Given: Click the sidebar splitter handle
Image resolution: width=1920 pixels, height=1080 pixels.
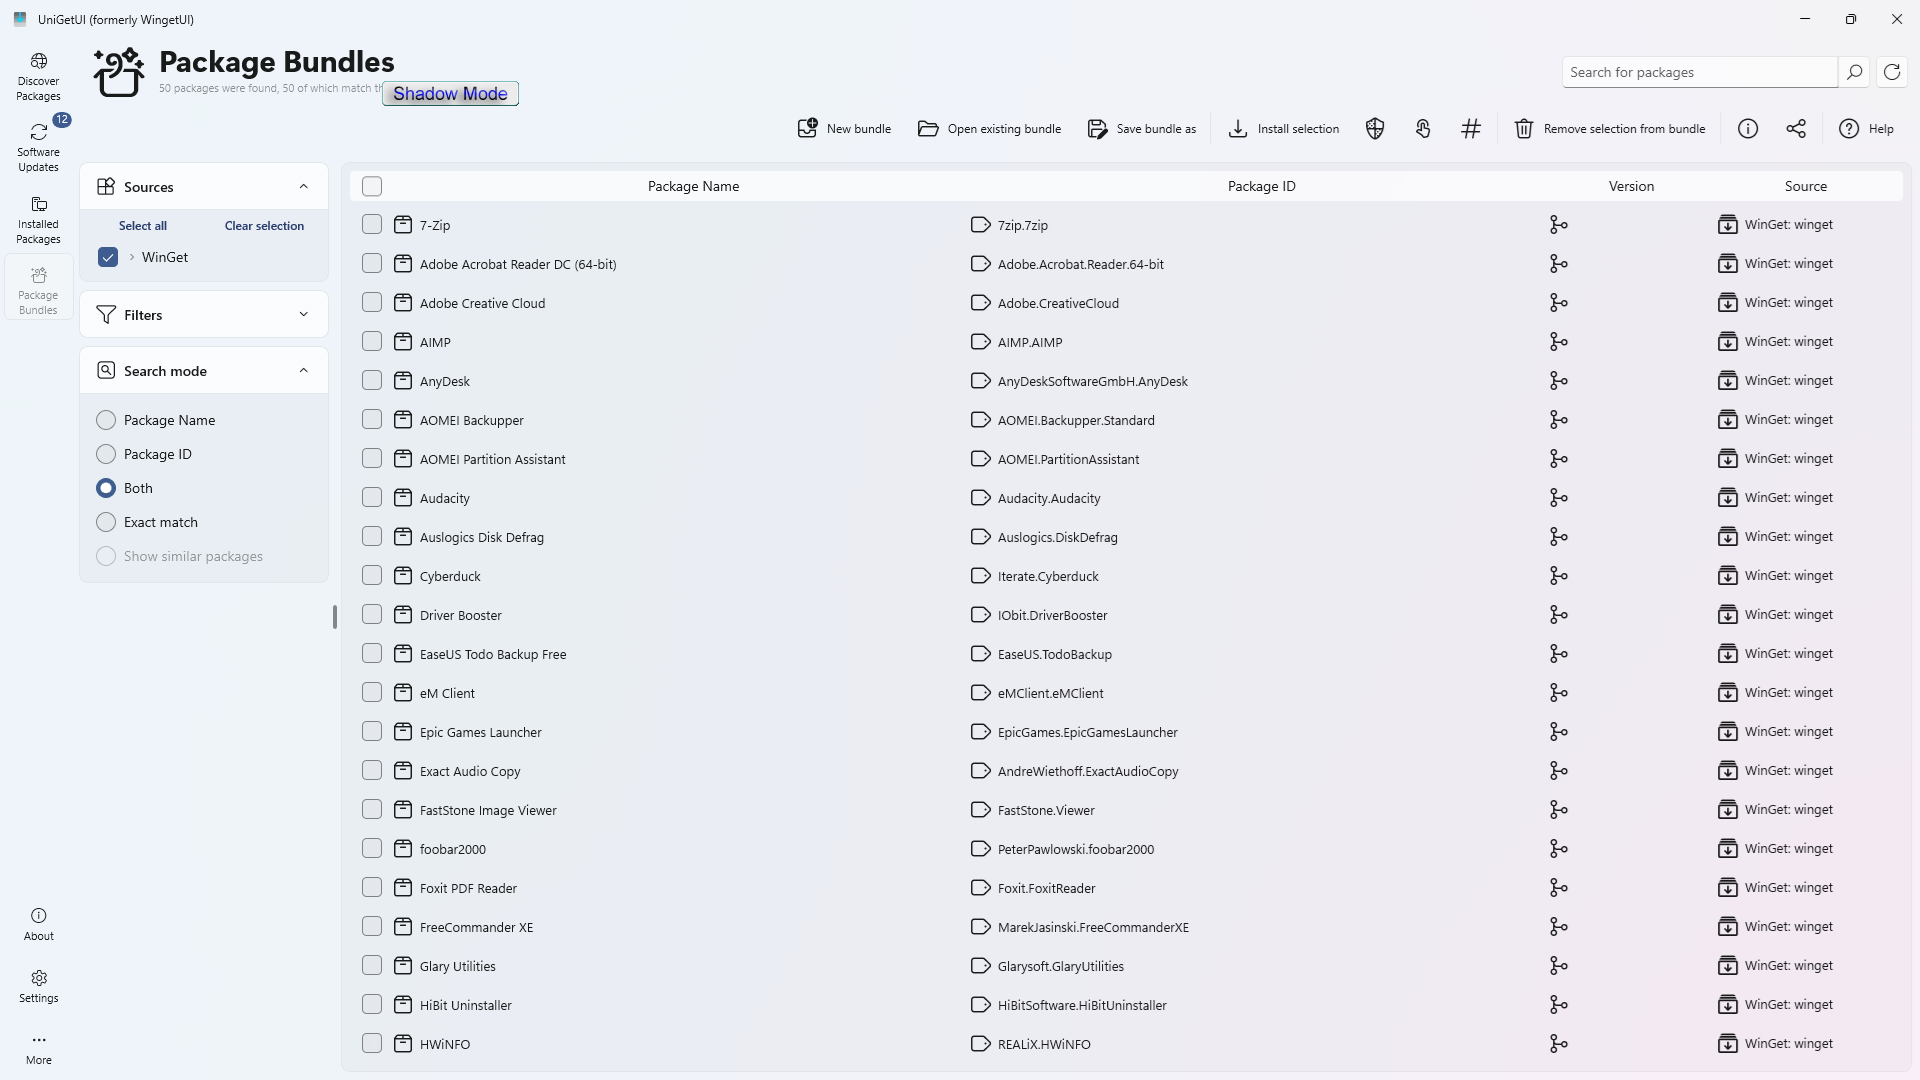Looking at the screenshot, I should click(335, 617).
